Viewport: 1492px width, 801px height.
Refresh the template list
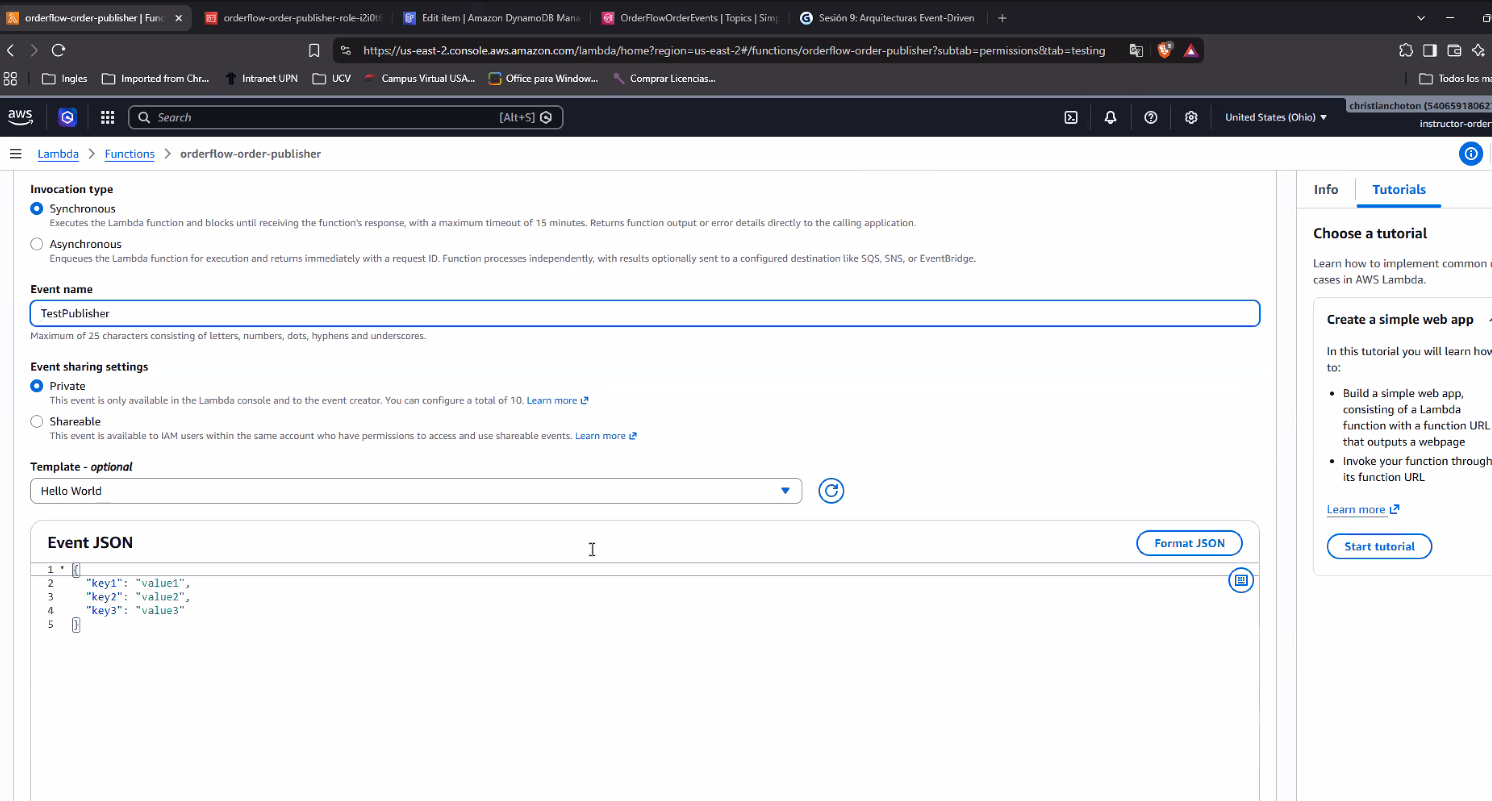[831, 491]
